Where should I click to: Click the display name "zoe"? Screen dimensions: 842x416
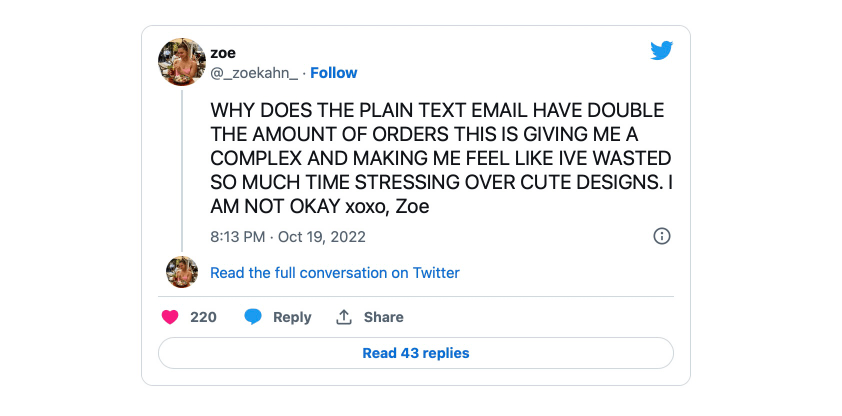click(221, 53)
